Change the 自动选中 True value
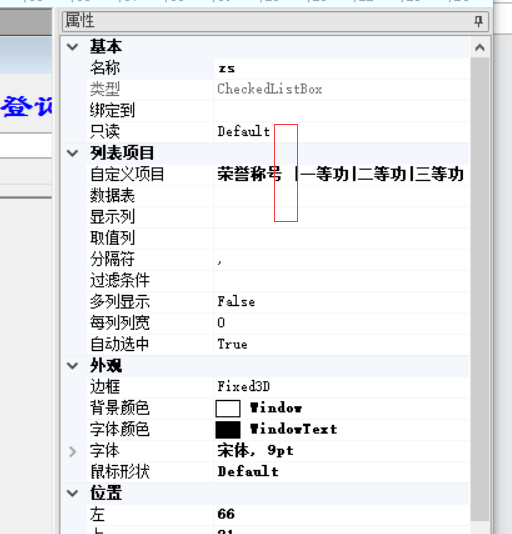Viewport: 512px width, 534px height. (x=341, y=344)
